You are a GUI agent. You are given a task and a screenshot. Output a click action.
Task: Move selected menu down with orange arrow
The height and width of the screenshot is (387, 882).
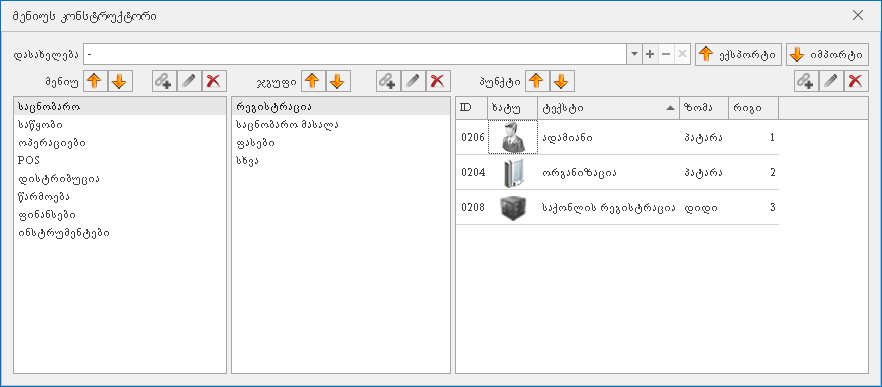click(x=120, y=82)
